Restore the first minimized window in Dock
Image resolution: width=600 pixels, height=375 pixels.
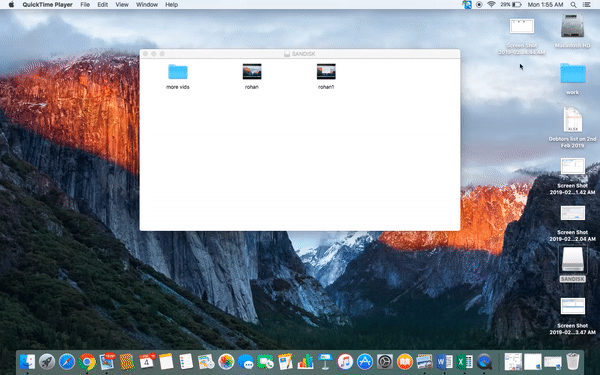pos(513,362)
